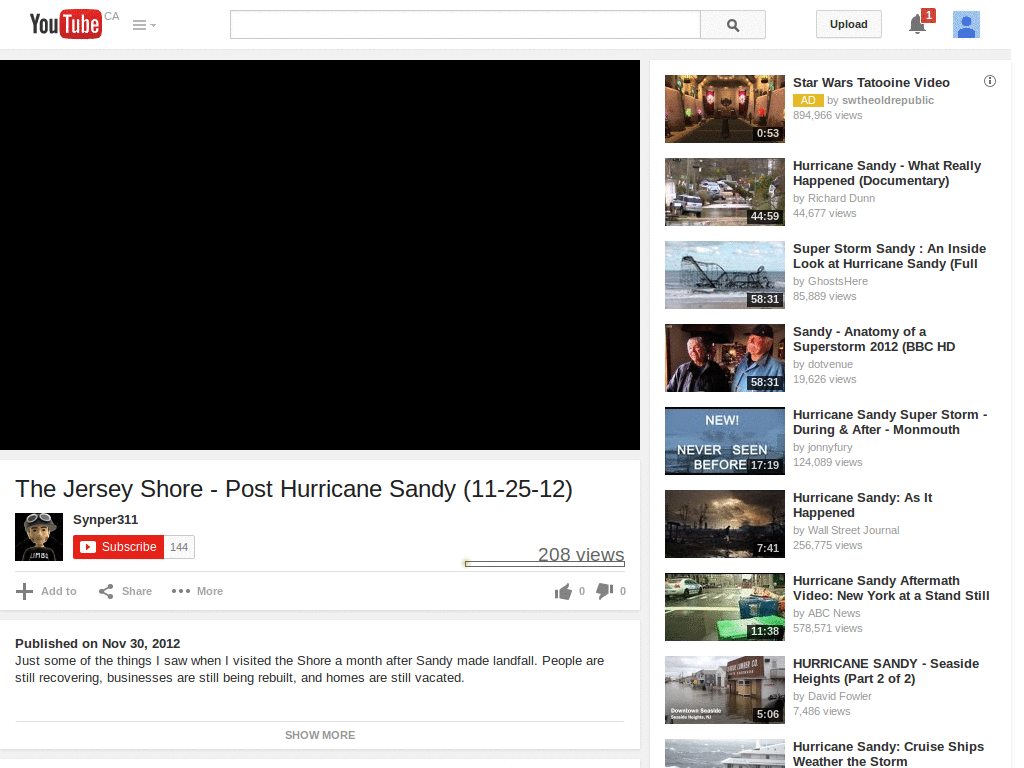Open jonnyfury channel link
This screenshot has width=1024, height=768.
tap(830, 447)
